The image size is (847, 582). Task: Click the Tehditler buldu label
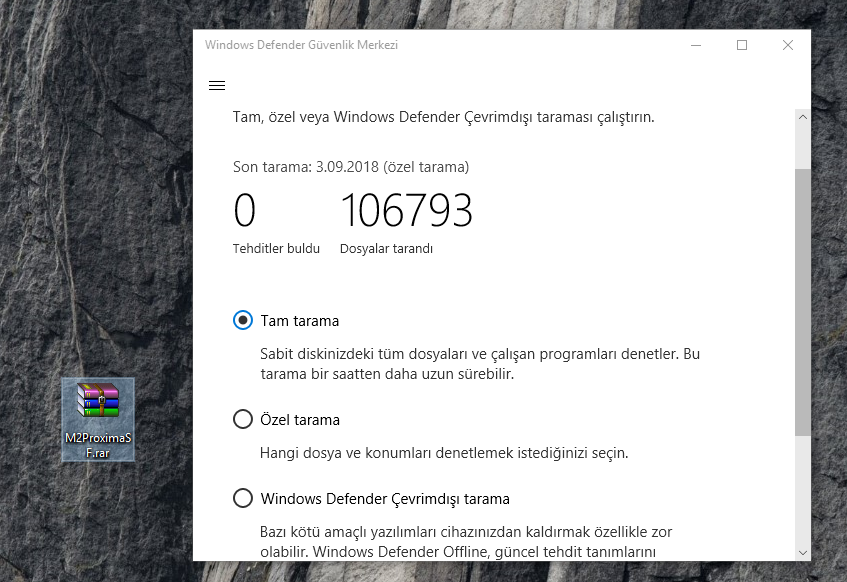pos(276,249)
